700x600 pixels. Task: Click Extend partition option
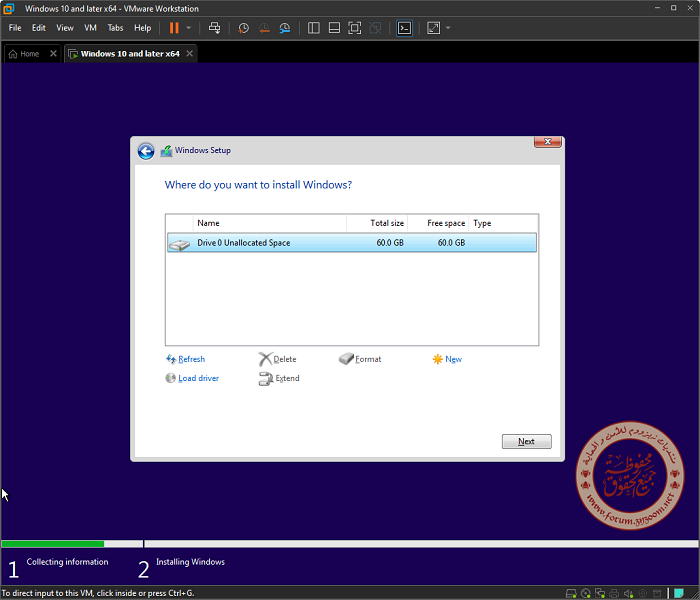pos(279,379)
